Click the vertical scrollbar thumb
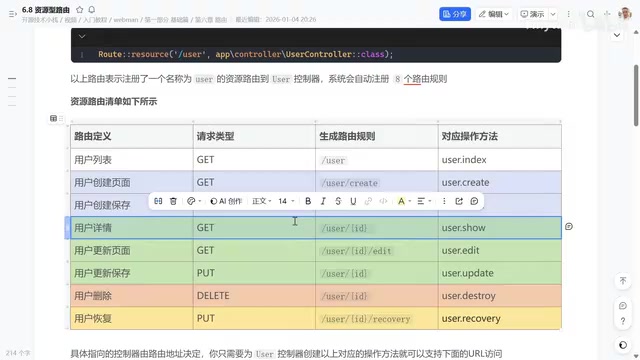 (636, 96)
